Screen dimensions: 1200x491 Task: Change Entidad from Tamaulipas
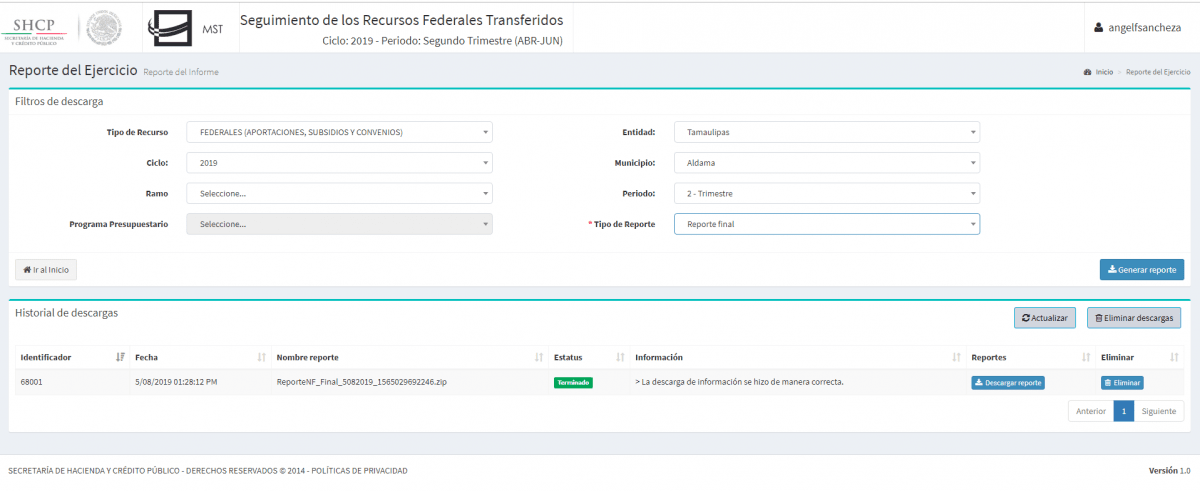pos(826,132)
